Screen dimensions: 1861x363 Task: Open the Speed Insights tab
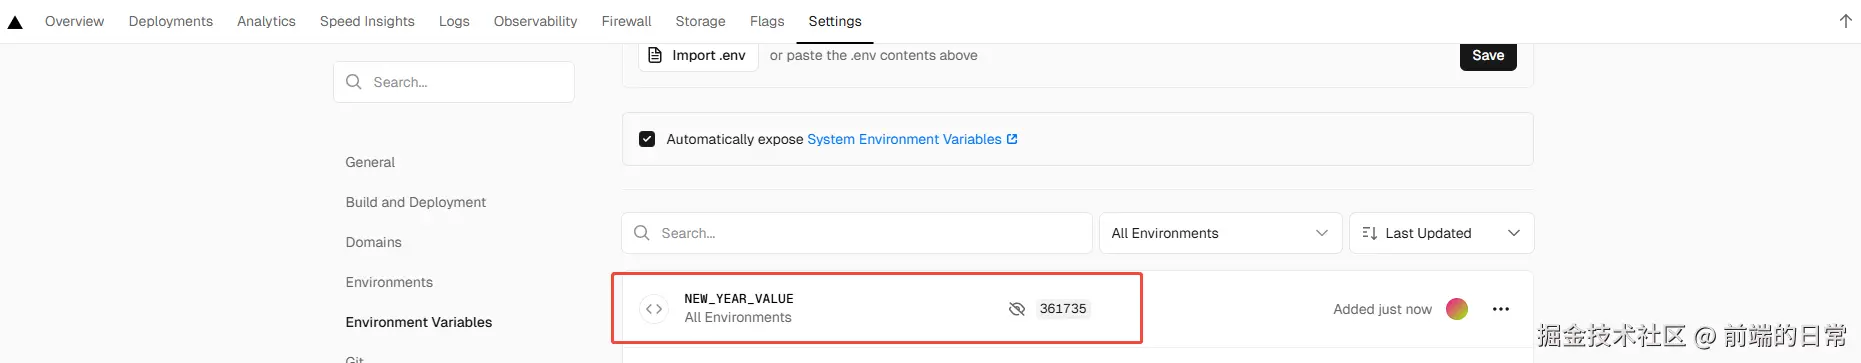367,21
